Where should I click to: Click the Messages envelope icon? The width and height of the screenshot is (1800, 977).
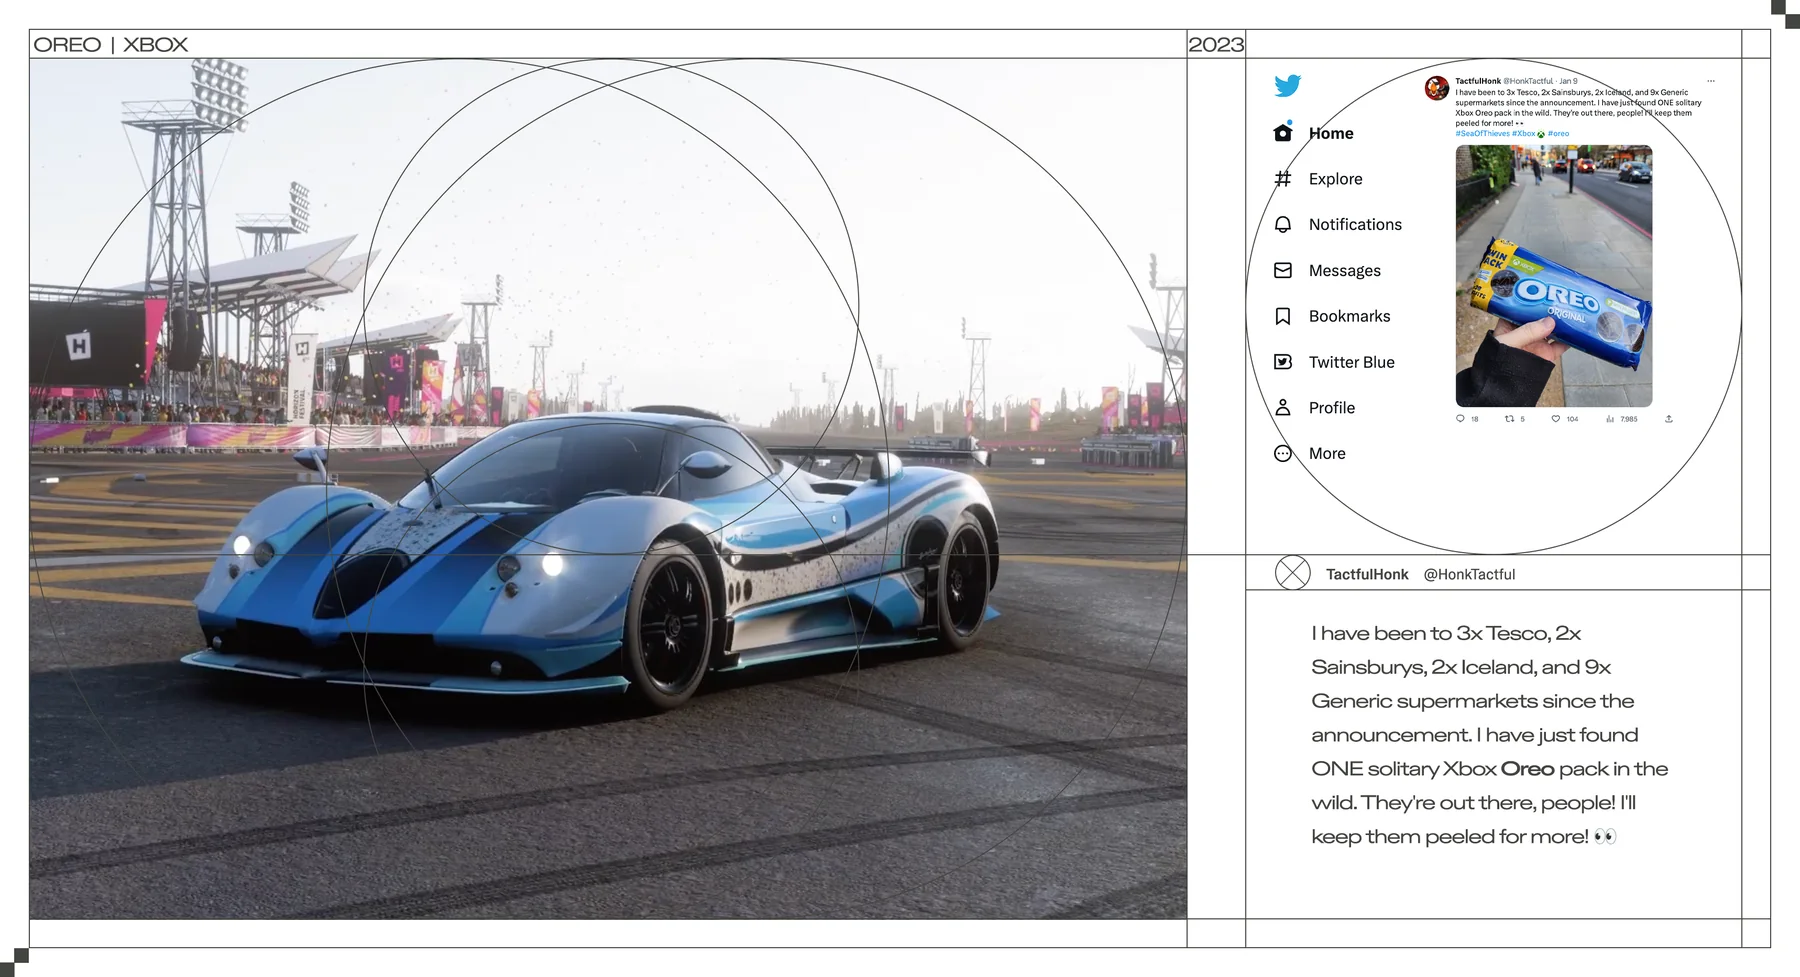point(1283,270)
